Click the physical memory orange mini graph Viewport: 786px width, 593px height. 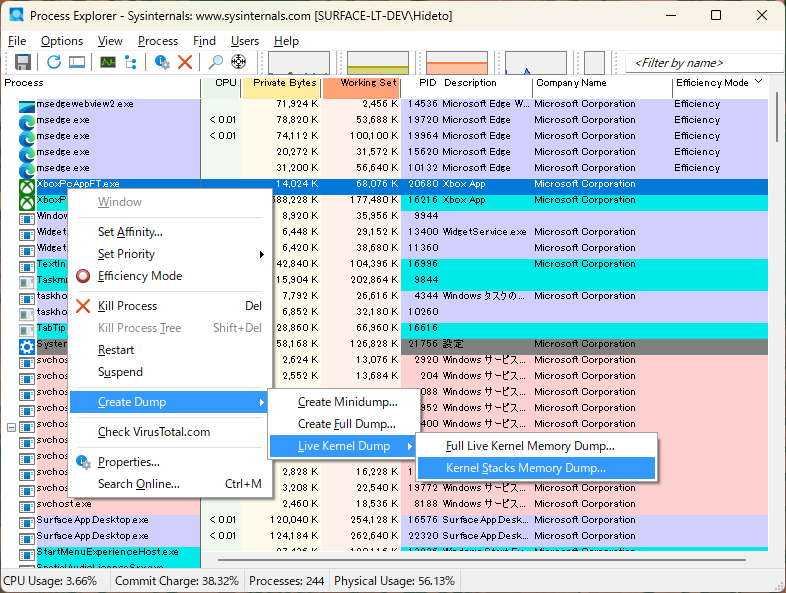[x=457, y=63]
